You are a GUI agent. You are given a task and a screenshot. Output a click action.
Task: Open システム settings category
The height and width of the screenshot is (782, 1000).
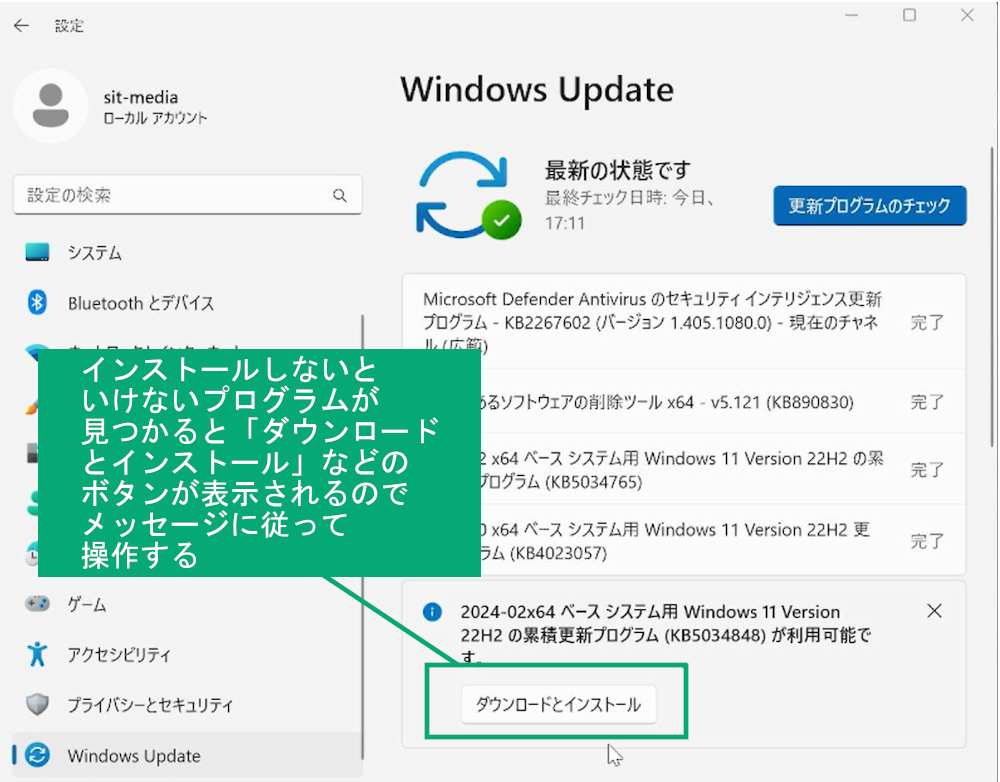[188, 252]
